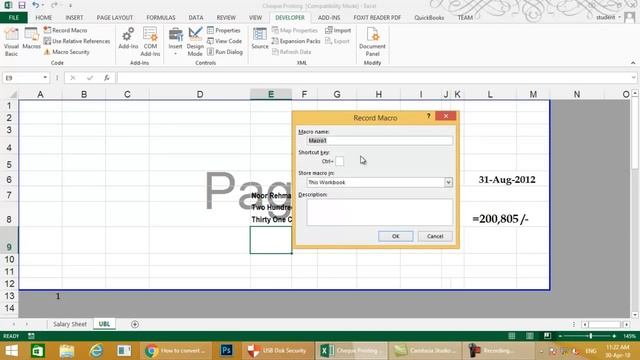Viewport: 640px width, 360px height.
Task: Click the Select All corner triangle
Action: 13,95
